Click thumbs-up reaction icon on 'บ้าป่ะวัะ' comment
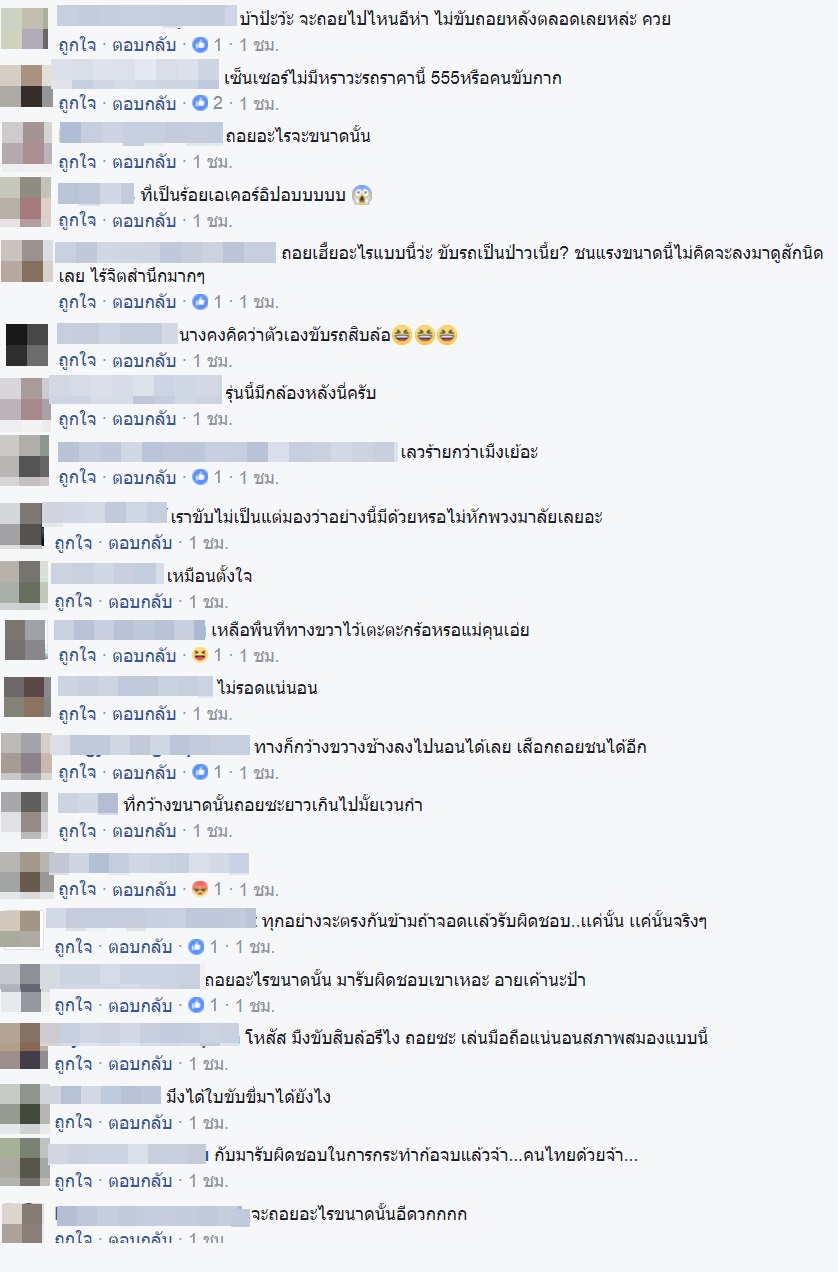838x1272 pixels. pos(200,45)
